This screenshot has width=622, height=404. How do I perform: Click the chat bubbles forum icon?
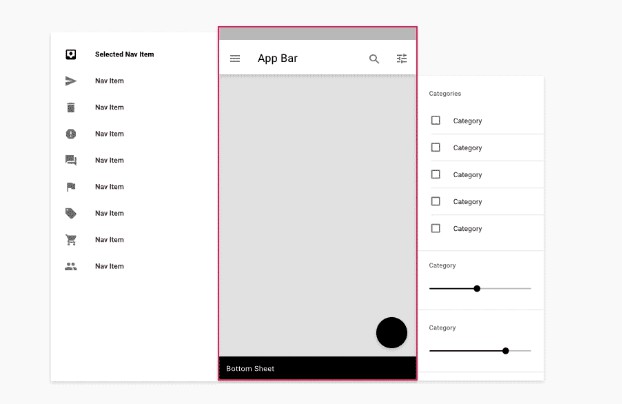[x=71, y=160]
